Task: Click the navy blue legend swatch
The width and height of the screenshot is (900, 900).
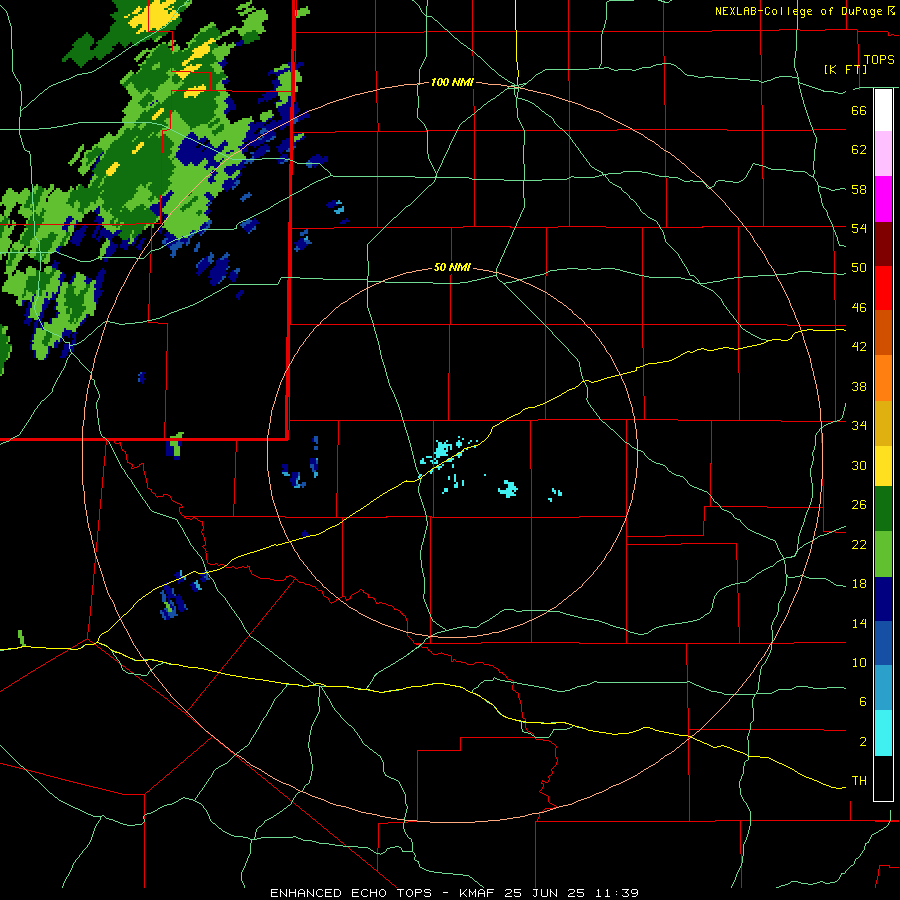Action: tap(883, 599)
